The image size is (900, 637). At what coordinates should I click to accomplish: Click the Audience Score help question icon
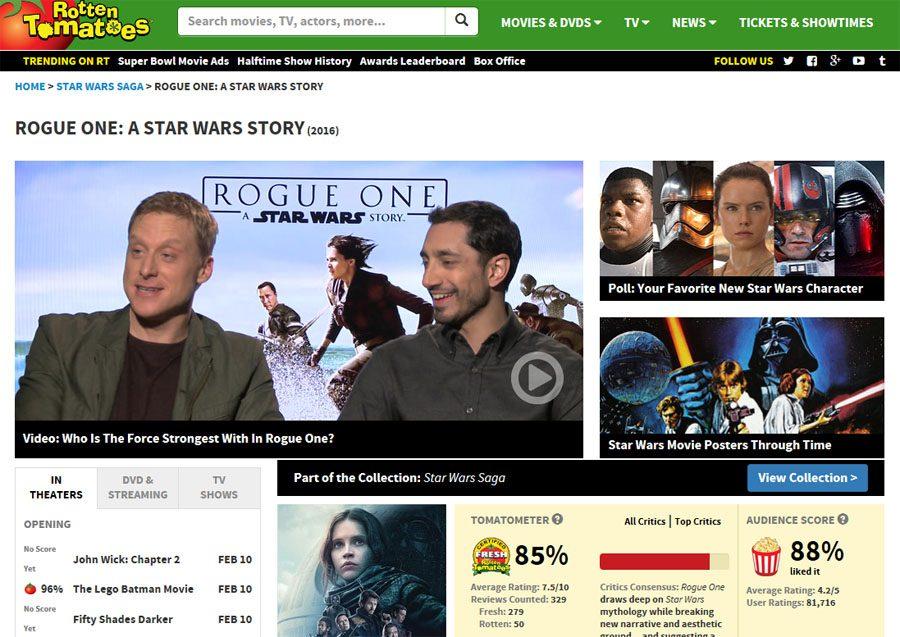point(843,519)
